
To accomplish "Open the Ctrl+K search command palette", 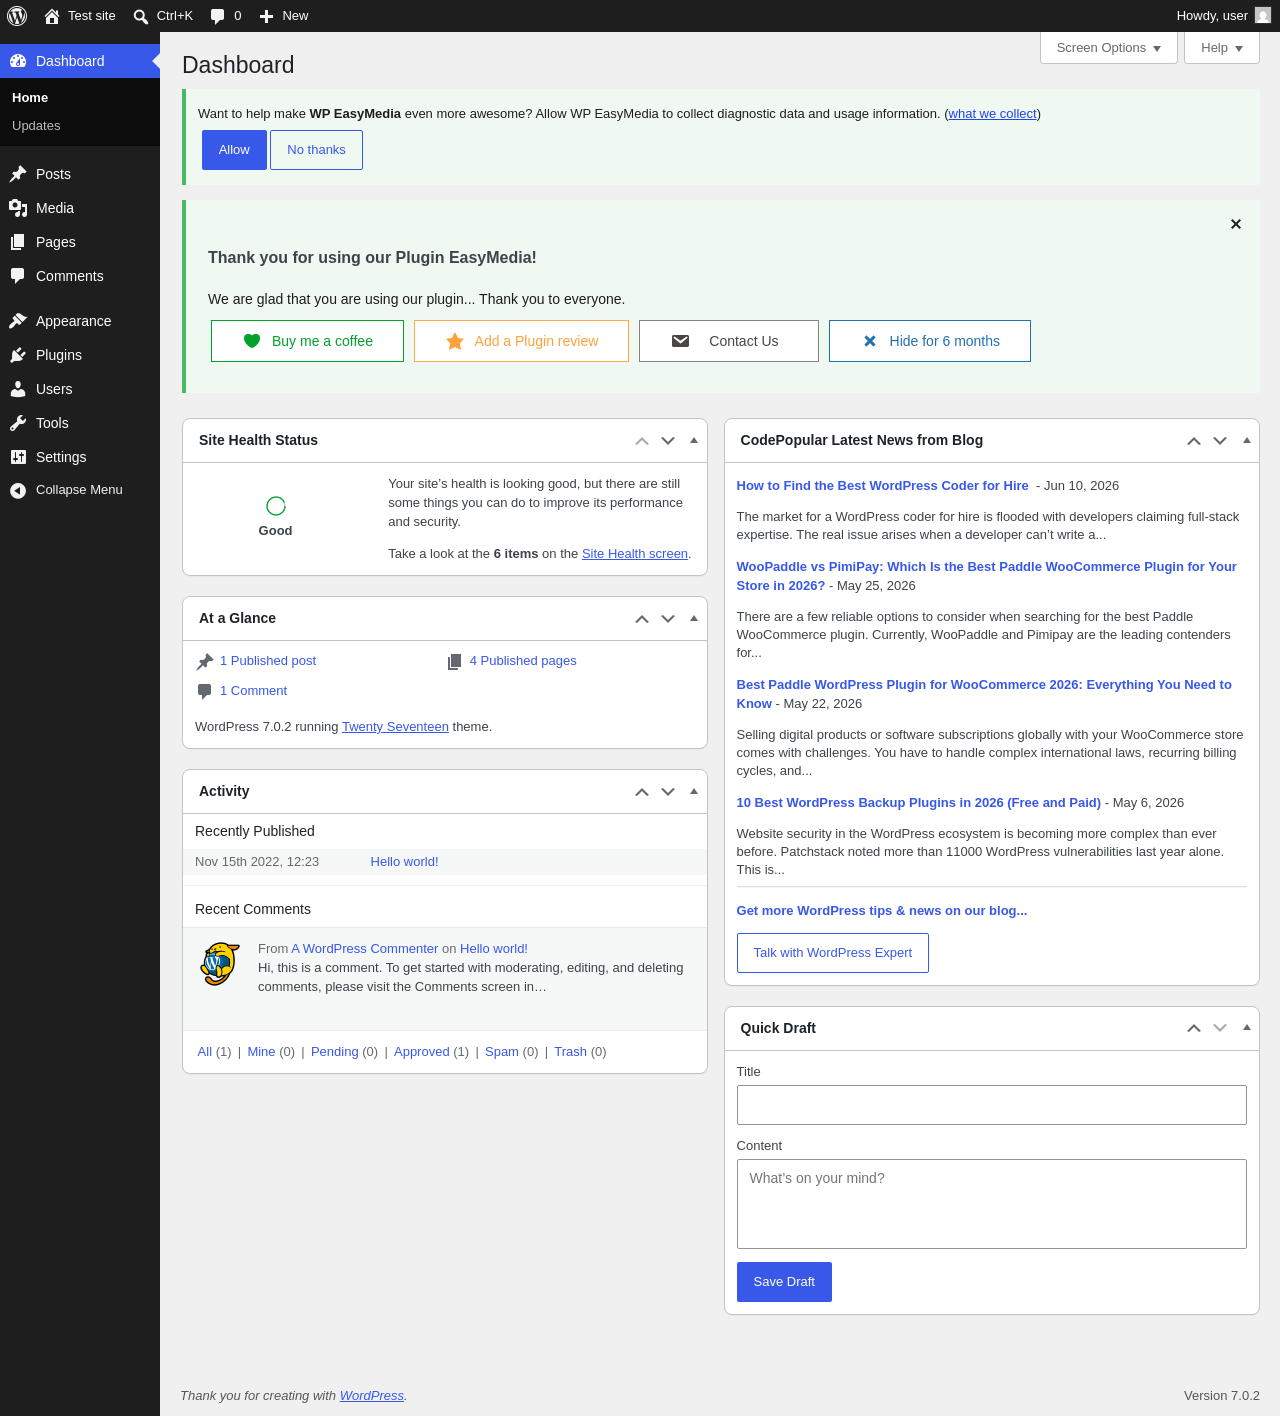I will (x=163, y=16).
